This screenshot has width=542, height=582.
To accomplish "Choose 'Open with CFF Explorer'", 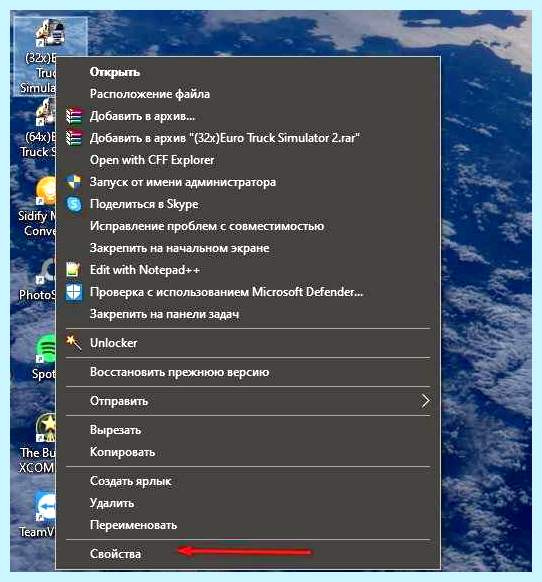I will click(152, 160).
